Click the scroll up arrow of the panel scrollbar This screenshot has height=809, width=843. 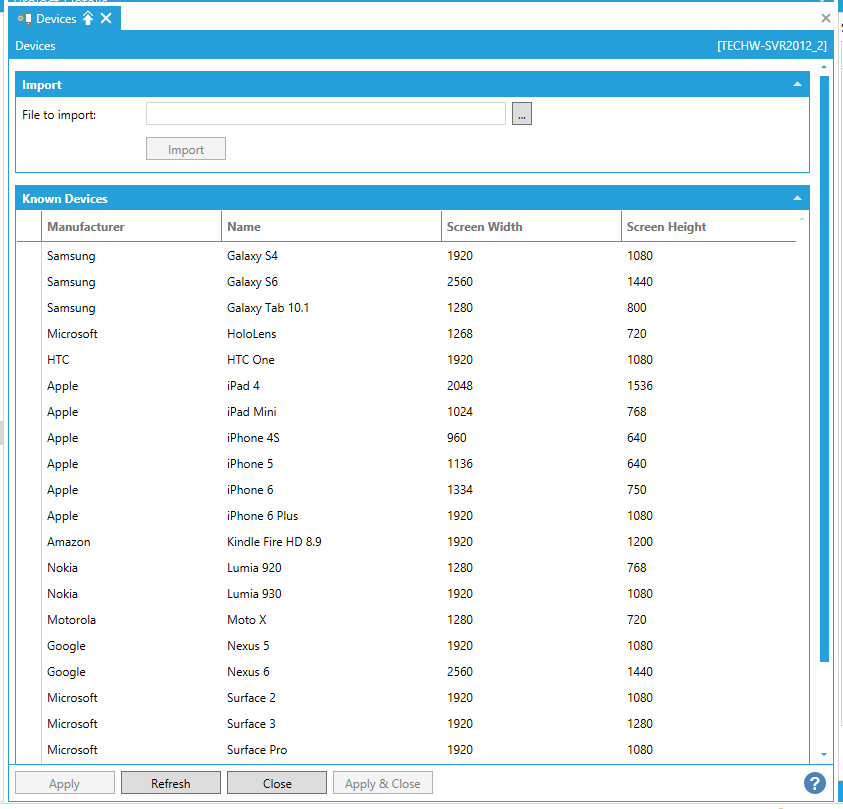point(824,68)
